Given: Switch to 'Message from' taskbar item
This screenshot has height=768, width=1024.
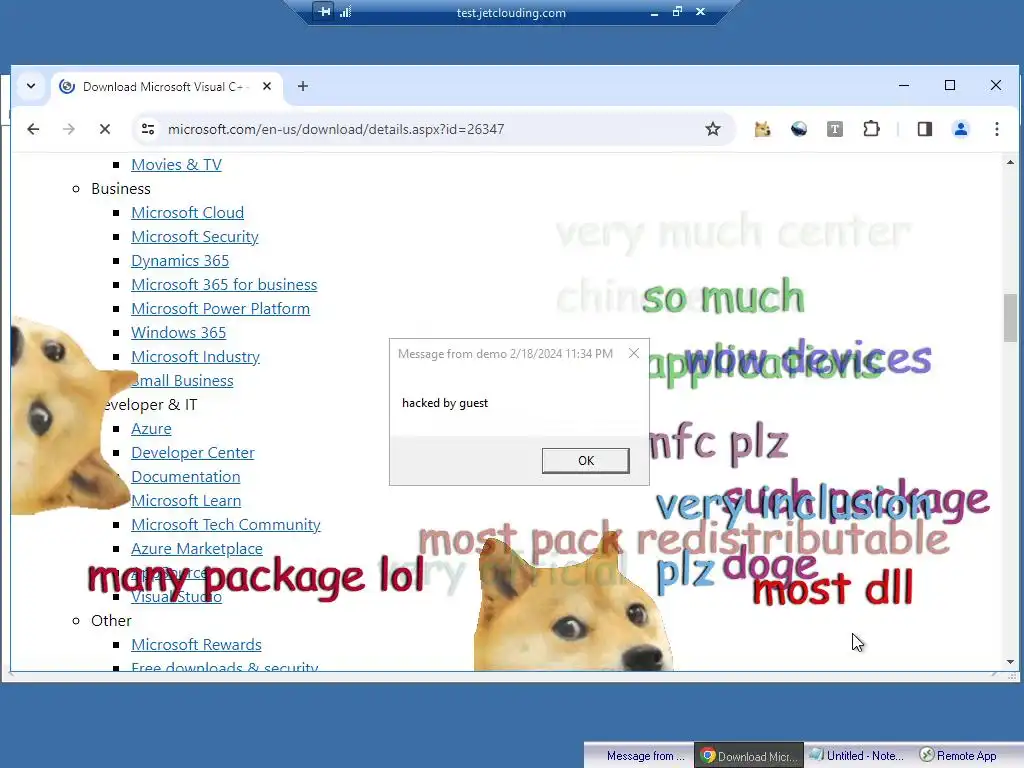Looking at the screenshot, I should [639, 756].
